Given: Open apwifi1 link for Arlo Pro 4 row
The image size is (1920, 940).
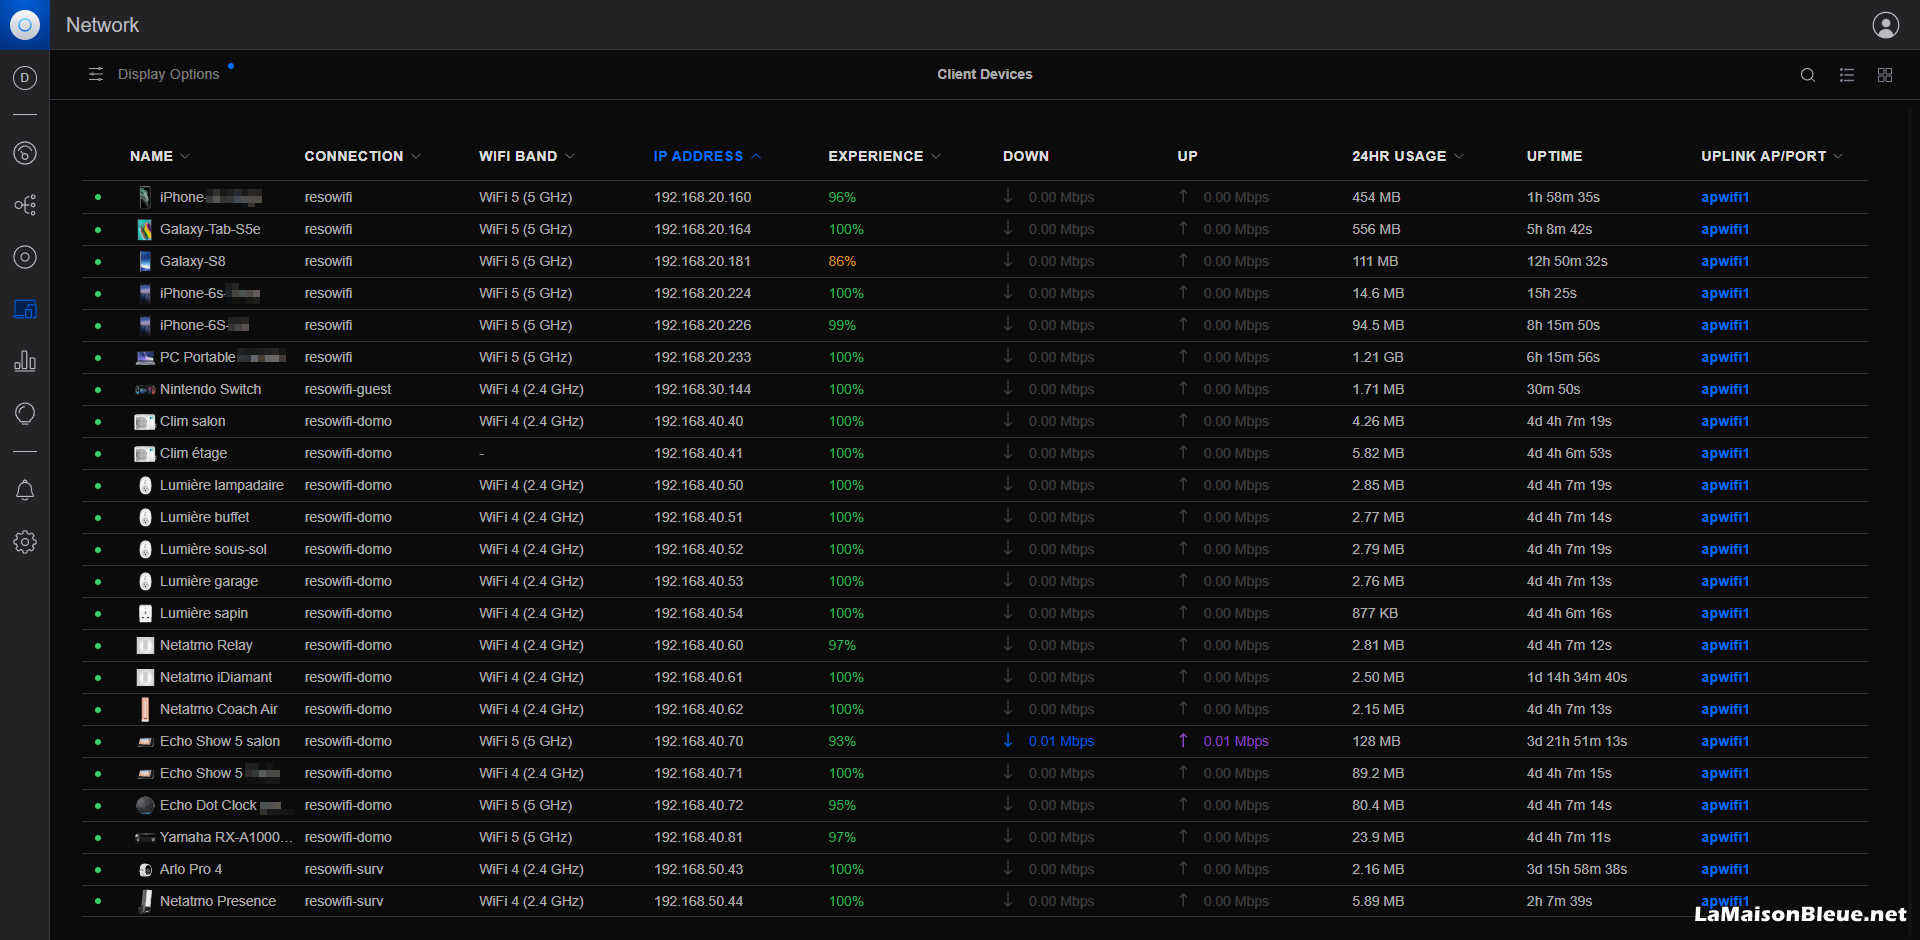Looking at the screenshot, I should click(1725, 870).
